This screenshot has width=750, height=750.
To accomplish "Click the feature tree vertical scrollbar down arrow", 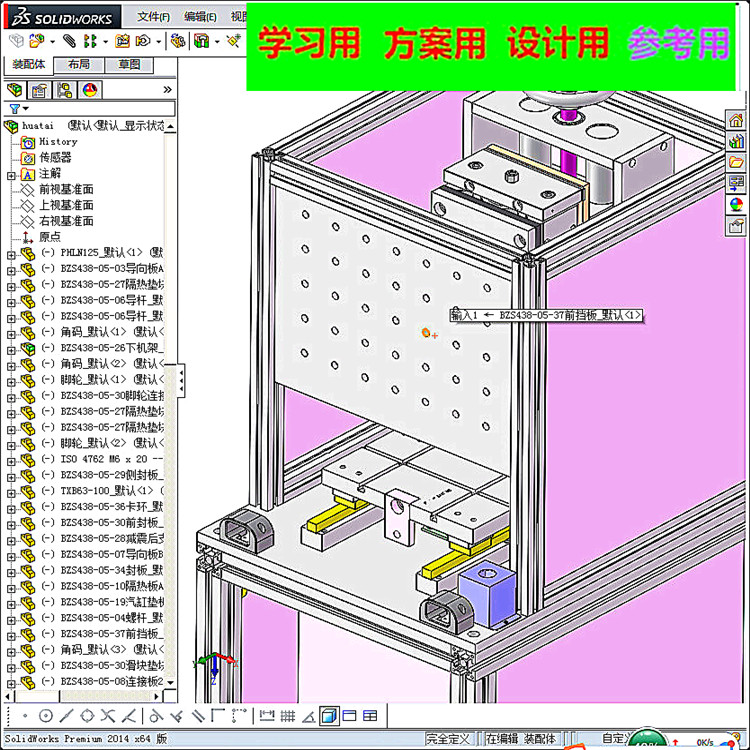I will [170, 683].
